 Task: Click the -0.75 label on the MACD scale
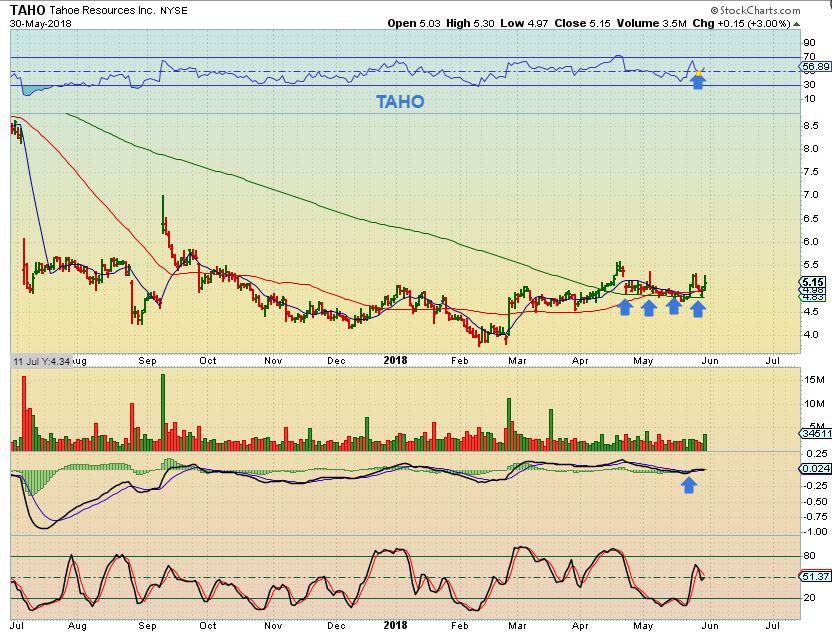[x=817, y=517]
